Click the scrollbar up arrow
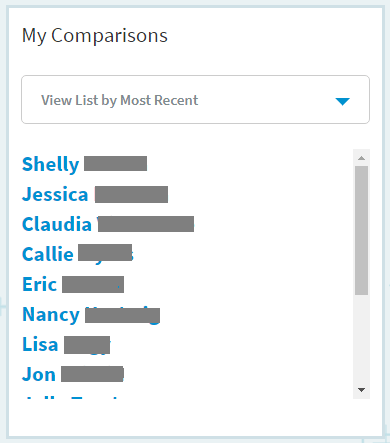Viewport: 390px width, 444px height. coord(361,158)
